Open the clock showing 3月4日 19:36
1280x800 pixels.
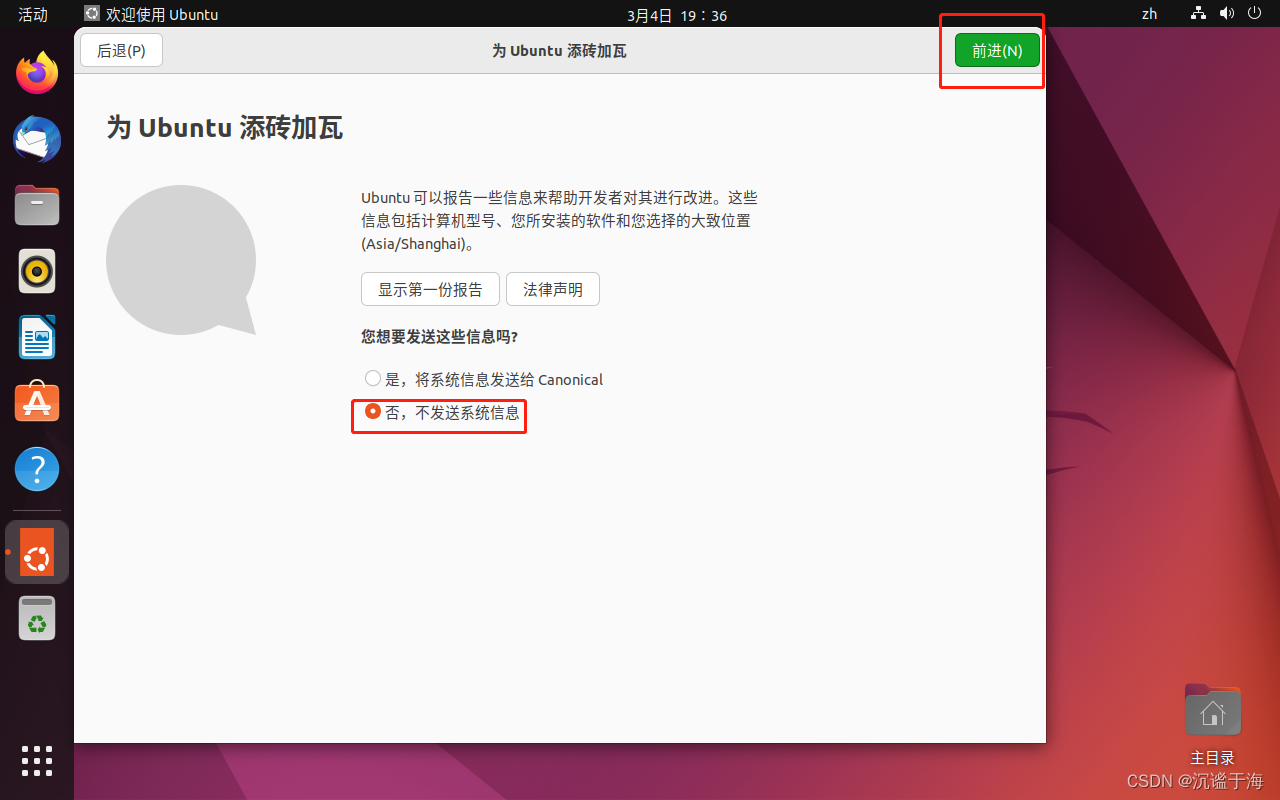677,15
